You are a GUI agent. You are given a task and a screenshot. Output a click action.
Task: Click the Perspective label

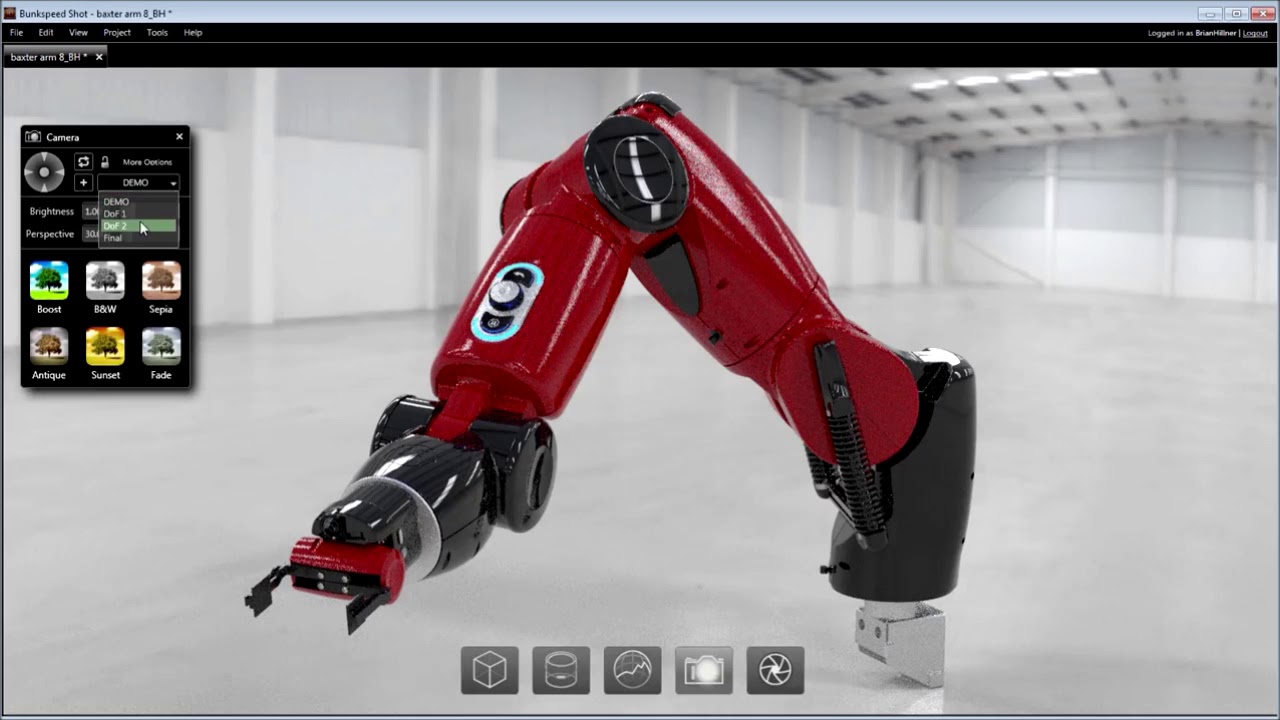(50, 234)
